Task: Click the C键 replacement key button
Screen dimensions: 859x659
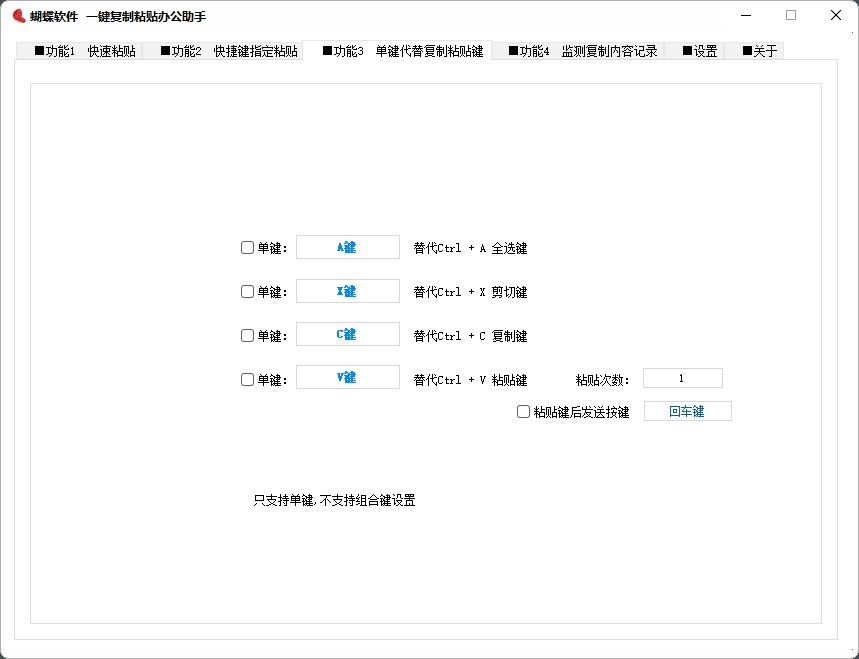Action: [347, 333]
